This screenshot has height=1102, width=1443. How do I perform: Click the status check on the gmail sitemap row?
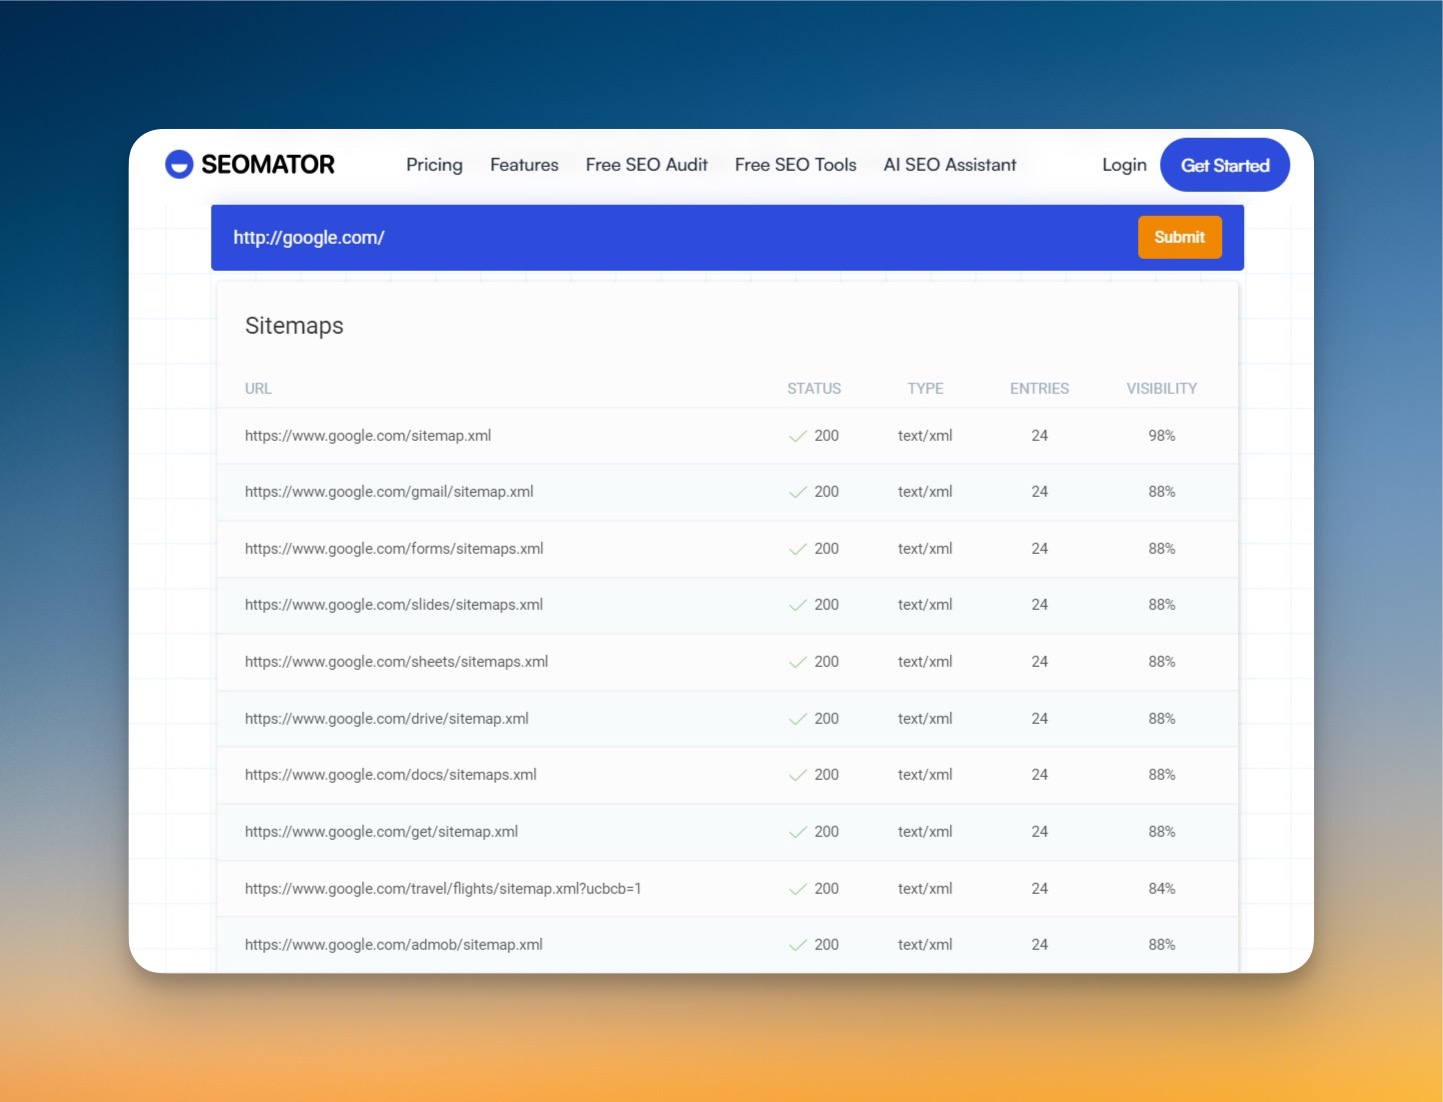[x=796, y=491]
